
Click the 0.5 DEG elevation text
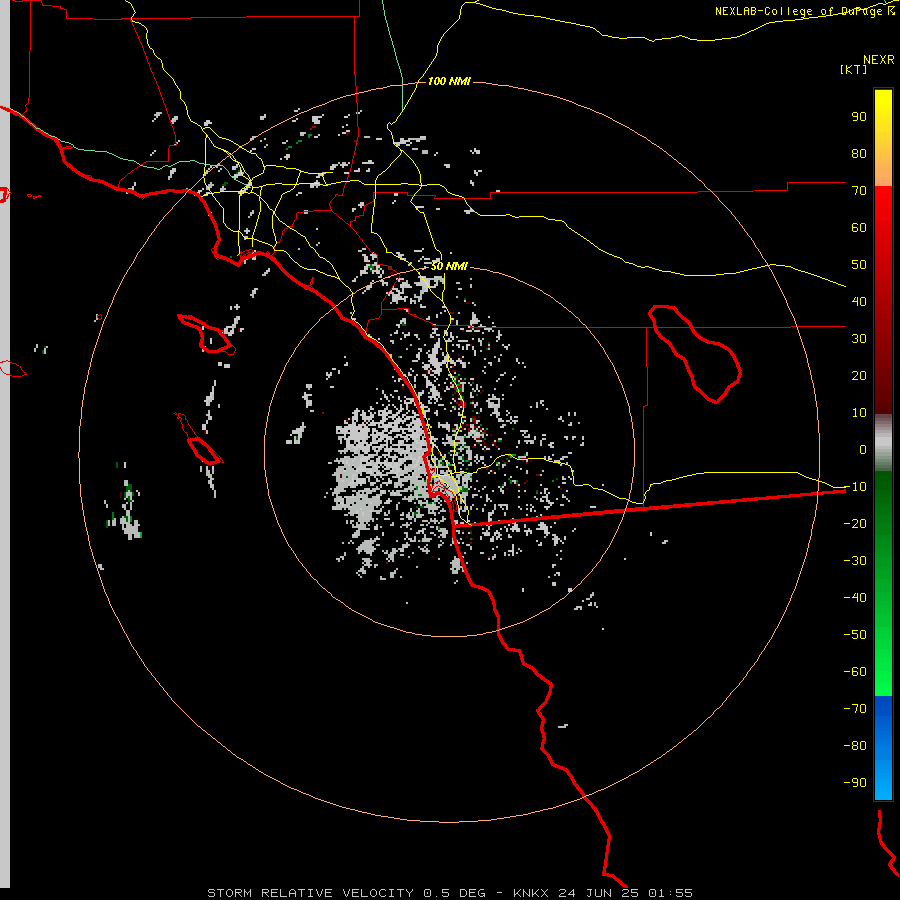coord(455,893)
